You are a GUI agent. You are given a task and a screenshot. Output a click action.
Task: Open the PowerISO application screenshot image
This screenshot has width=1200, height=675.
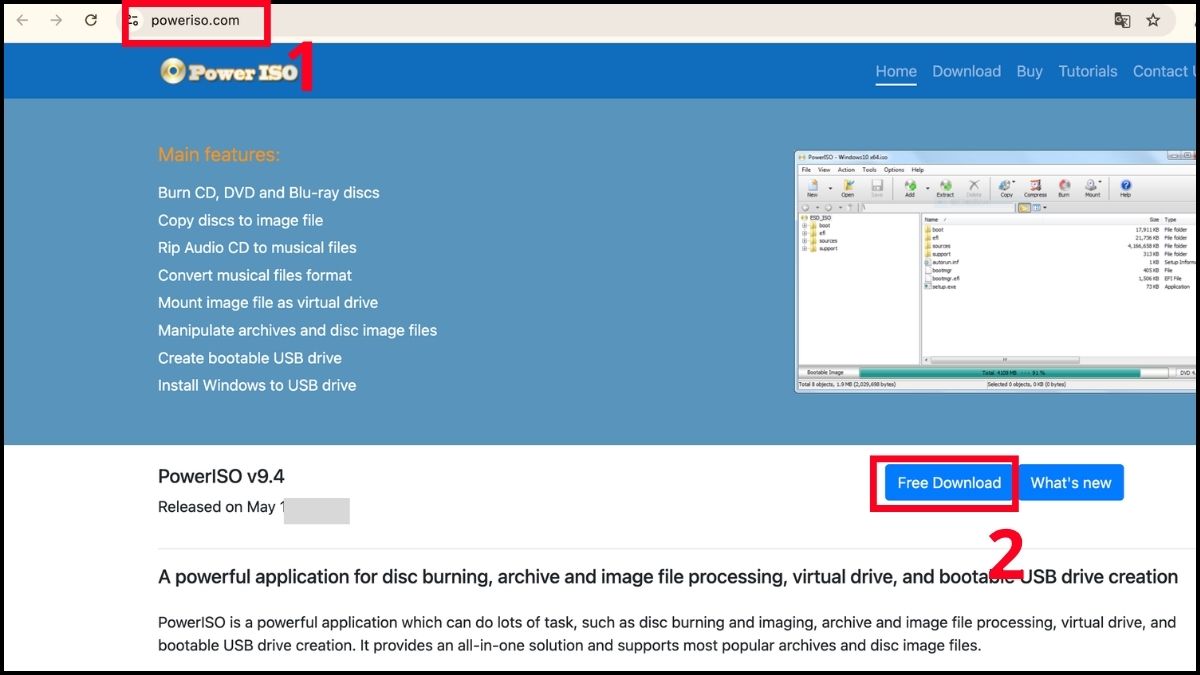point(997,271)
